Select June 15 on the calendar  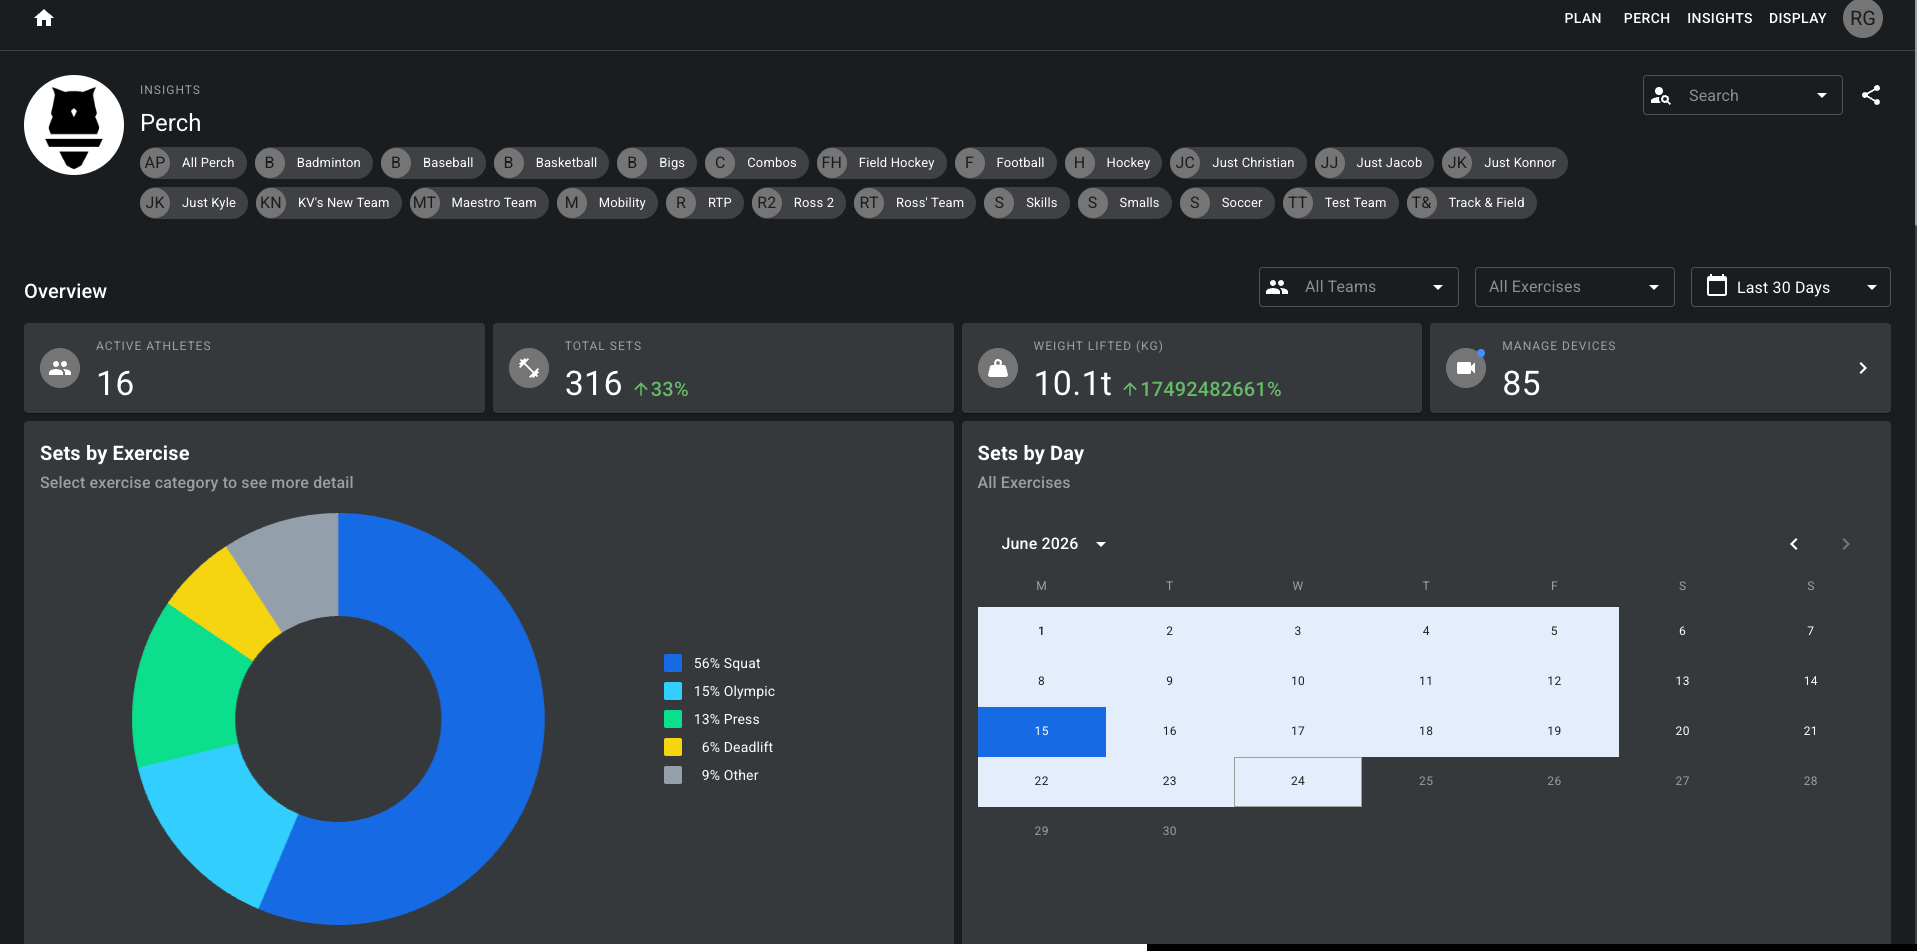coord(1041,731)
